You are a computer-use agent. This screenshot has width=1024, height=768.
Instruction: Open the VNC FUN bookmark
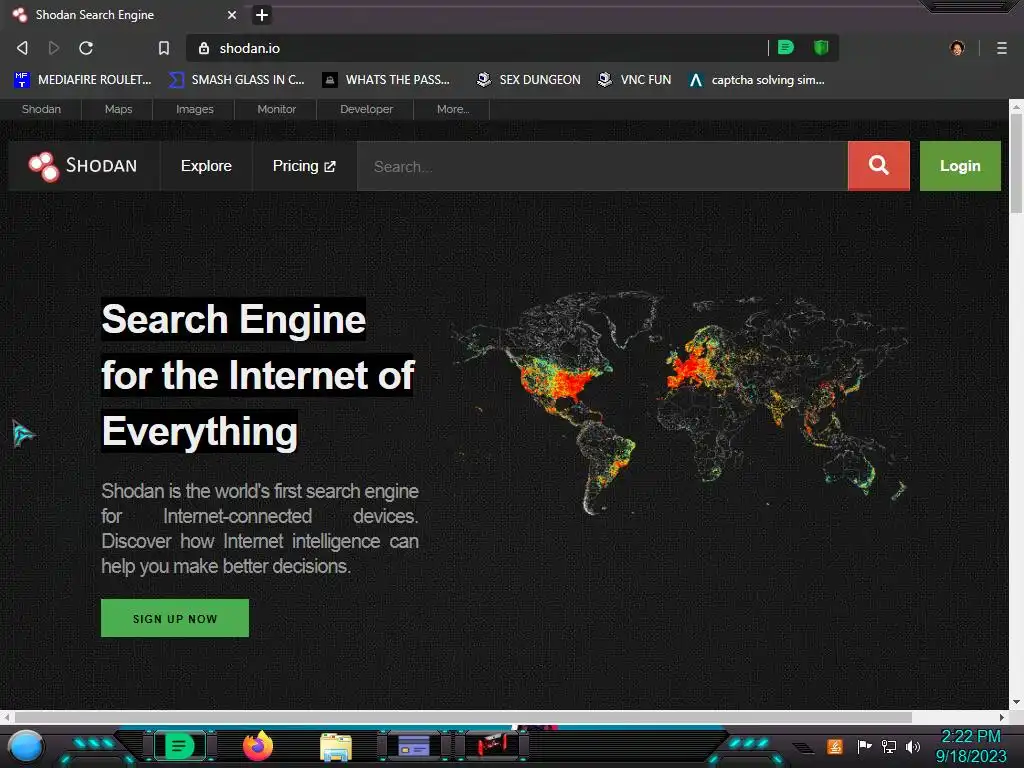tap(635, 80)
